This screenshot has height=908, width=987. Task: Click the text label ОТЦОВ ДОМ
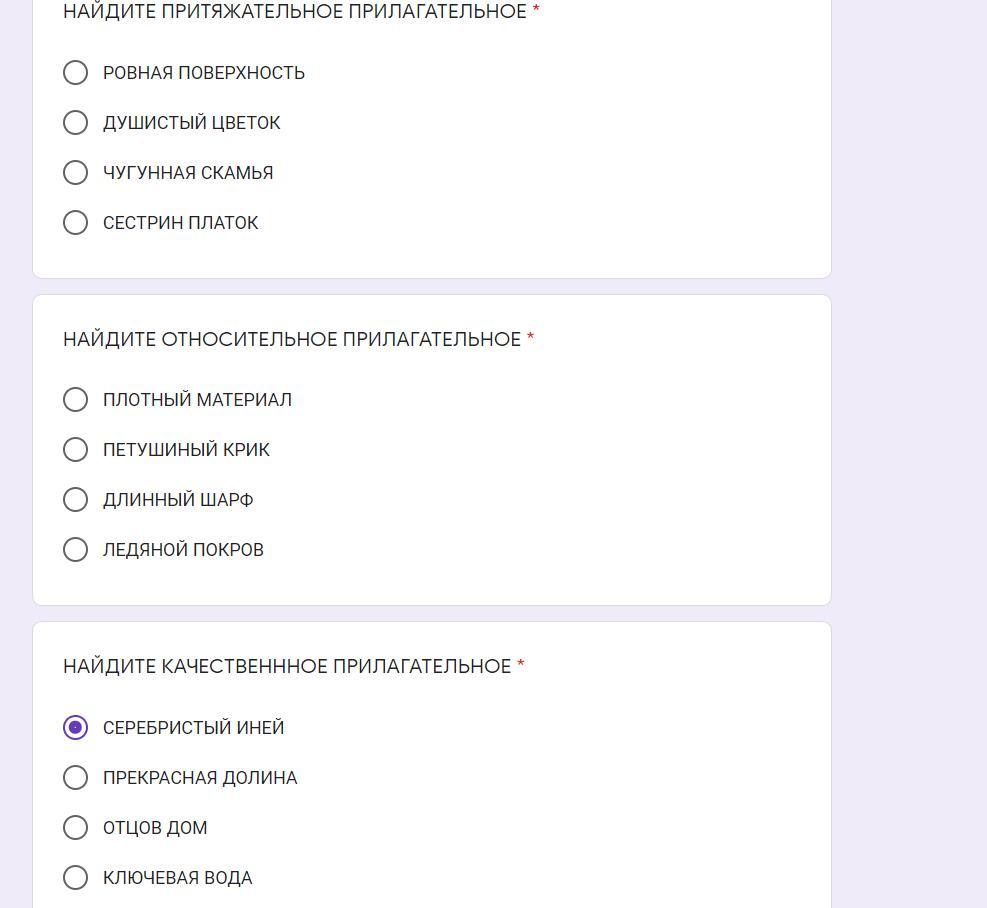(155, 828)
